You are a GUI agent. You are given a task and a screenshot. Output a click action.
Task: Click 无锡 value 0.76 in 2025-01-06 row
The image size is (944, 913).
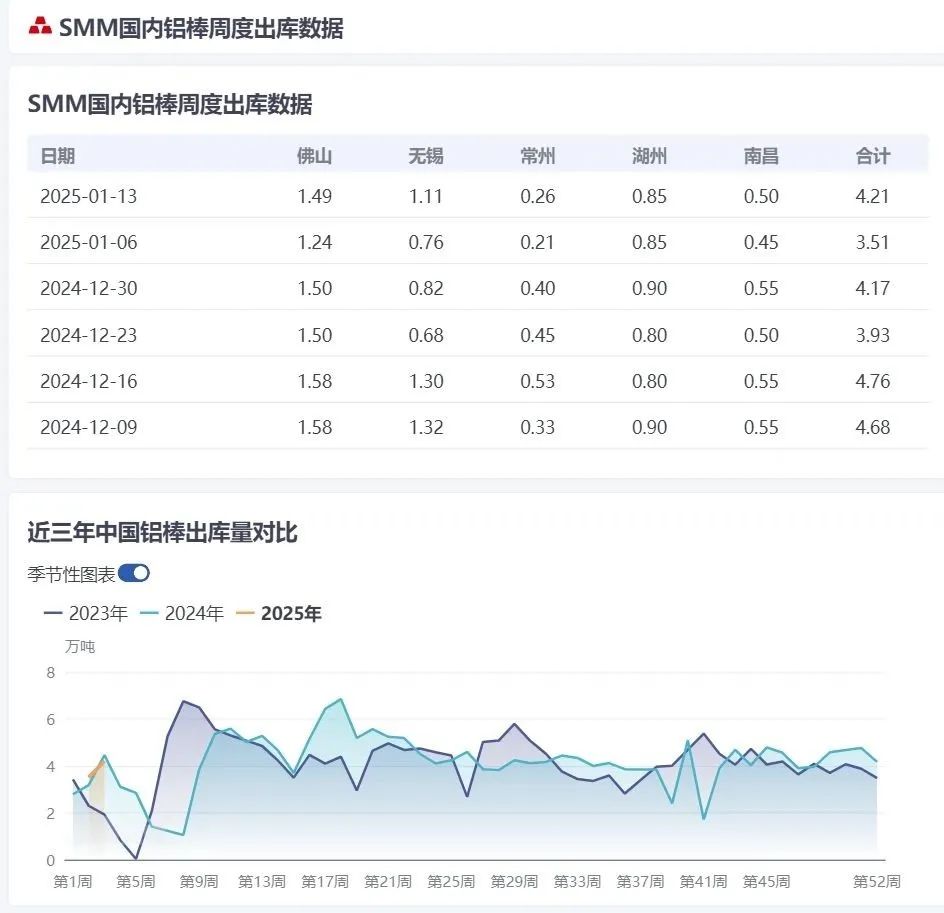(x=426, y=242)
